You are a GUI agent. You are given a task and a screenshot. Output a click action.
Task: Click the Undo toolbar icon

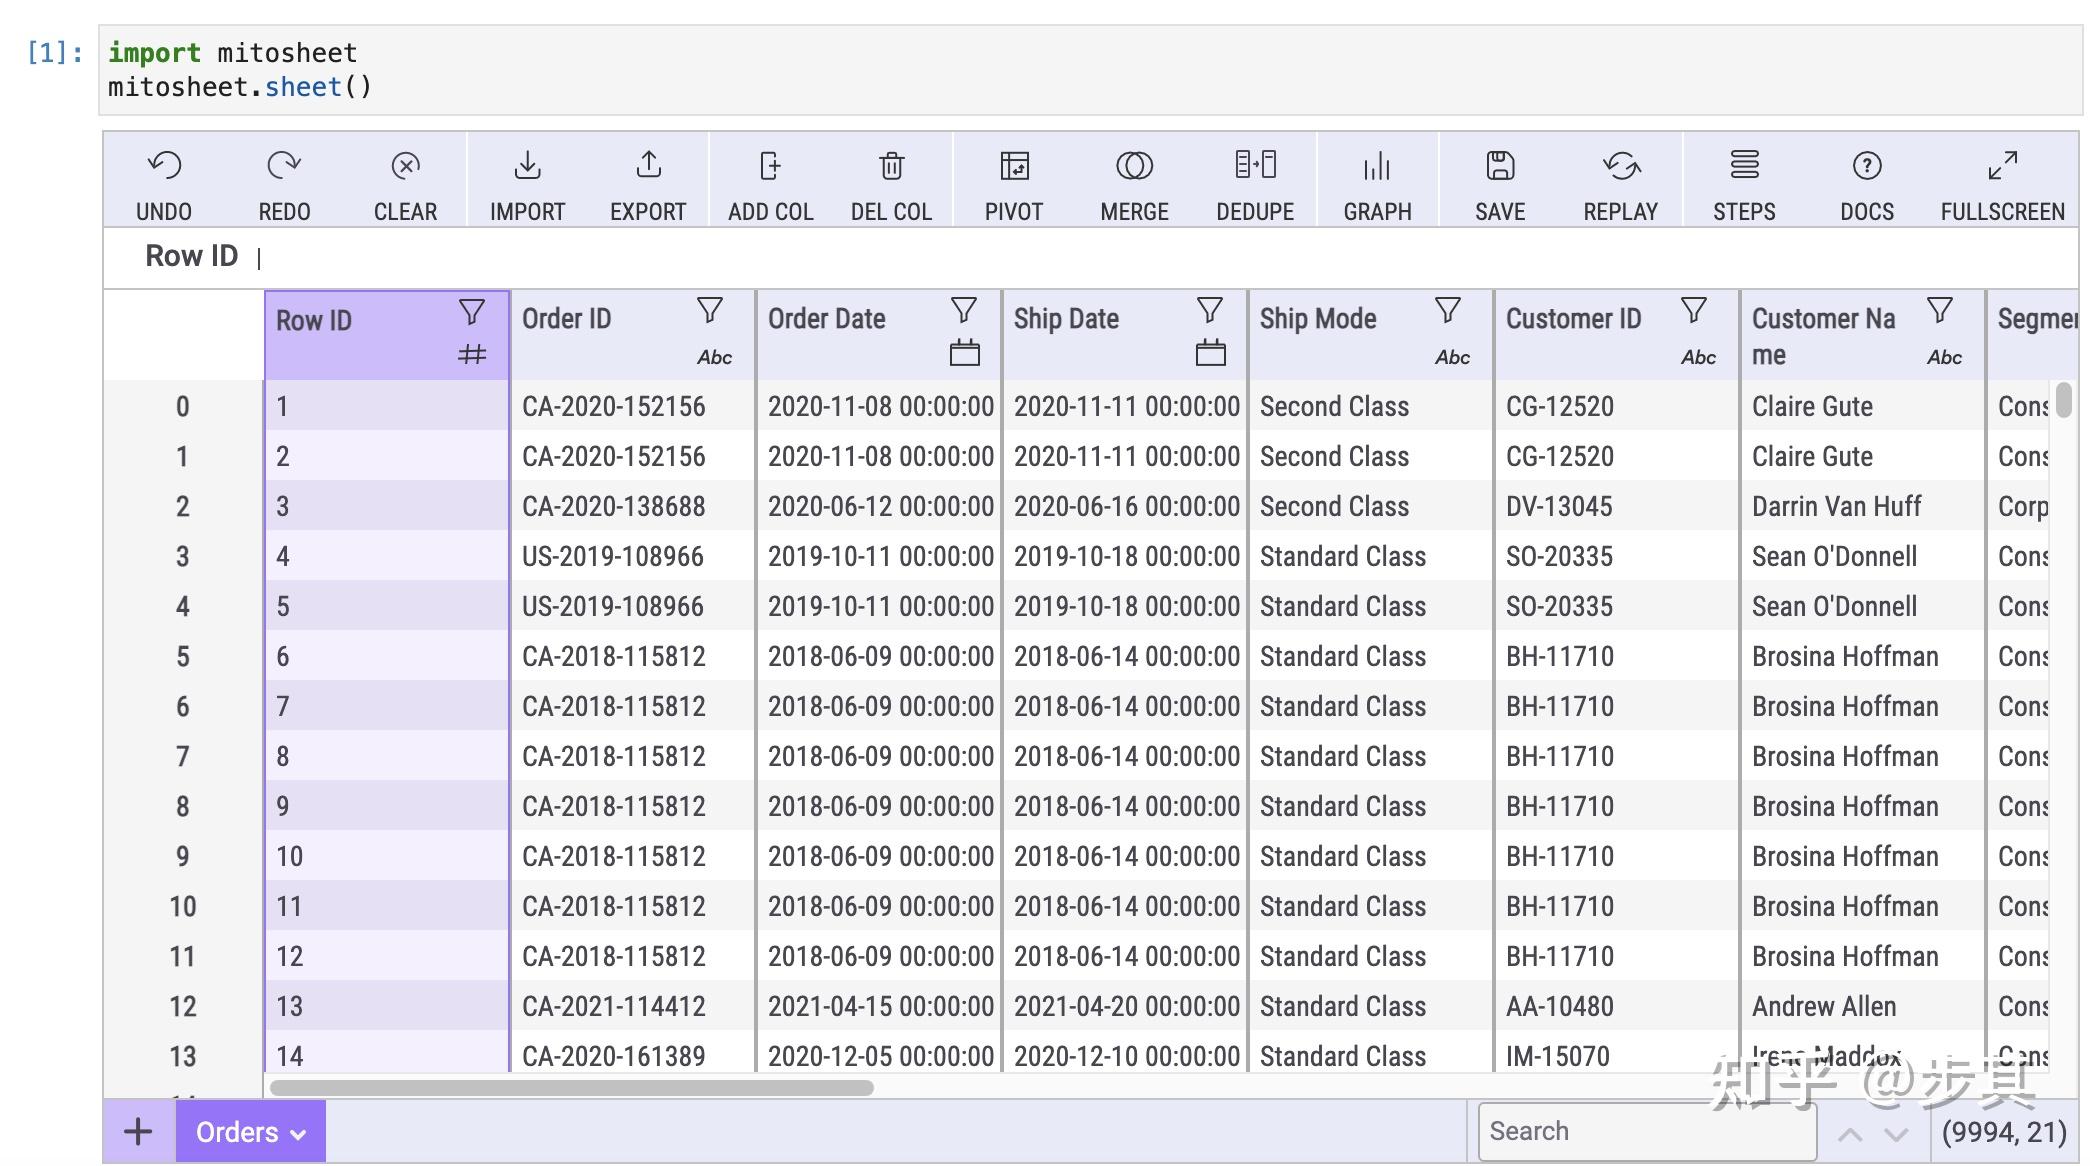coord(164,166)
